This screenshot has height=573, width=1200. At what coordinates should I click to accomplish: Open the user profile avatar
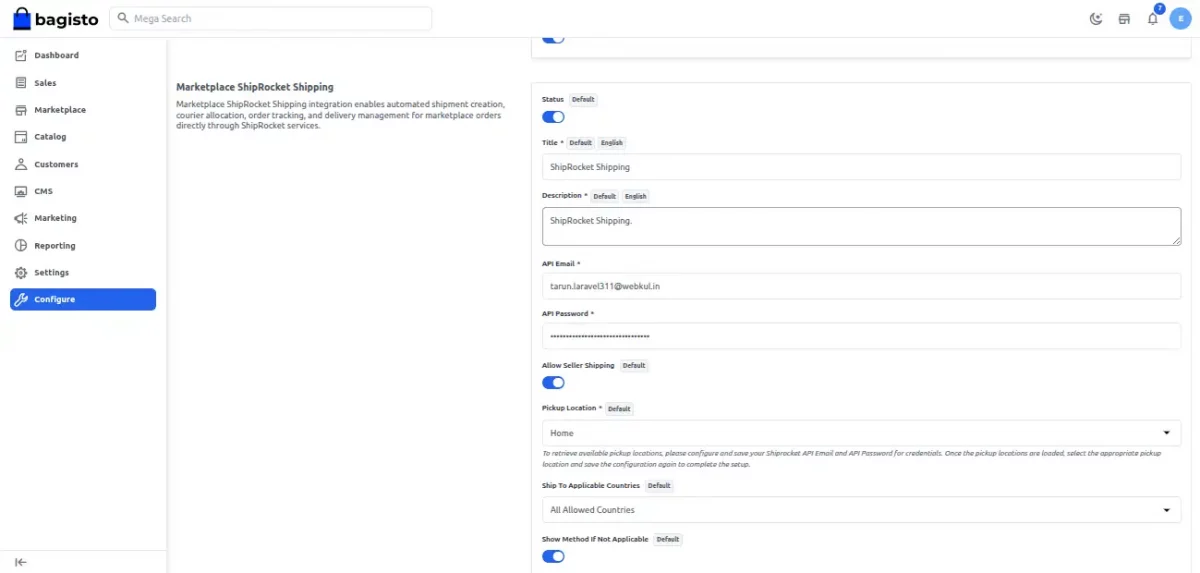(1180, 18)
